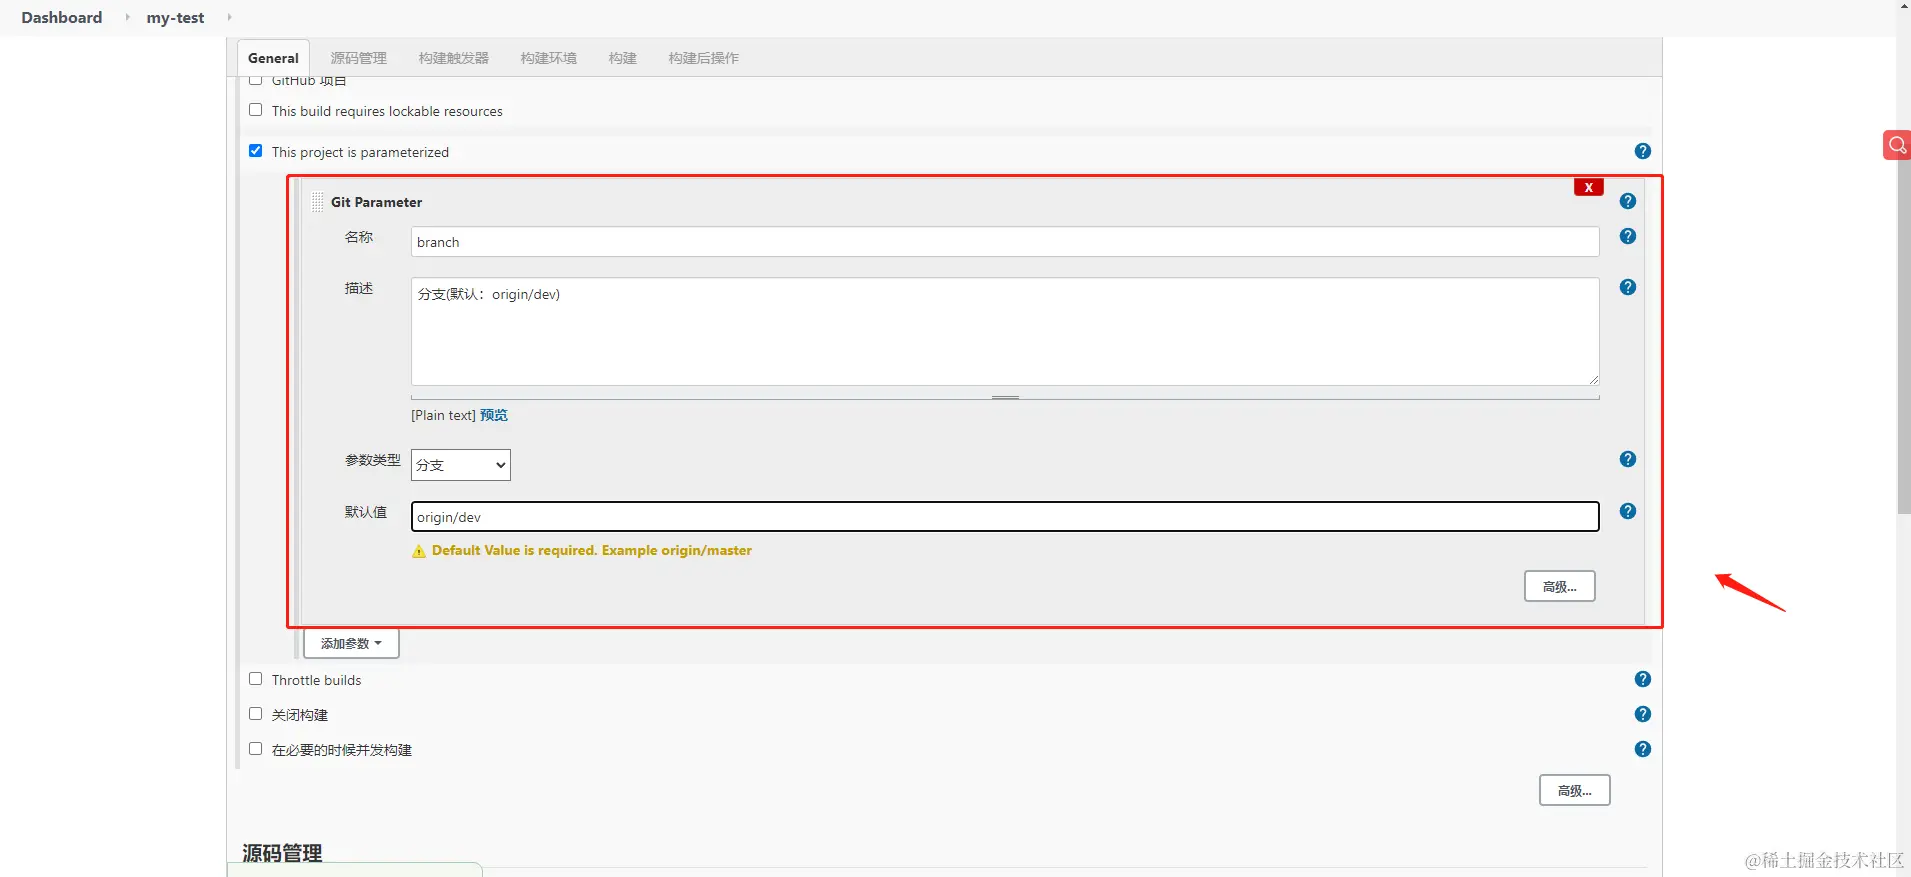The height and width of the screenshot is (877, 1911).
Task: Click the 默认值 input with origin/dev
Action: pyautogui.click(x=1005, y=517)
